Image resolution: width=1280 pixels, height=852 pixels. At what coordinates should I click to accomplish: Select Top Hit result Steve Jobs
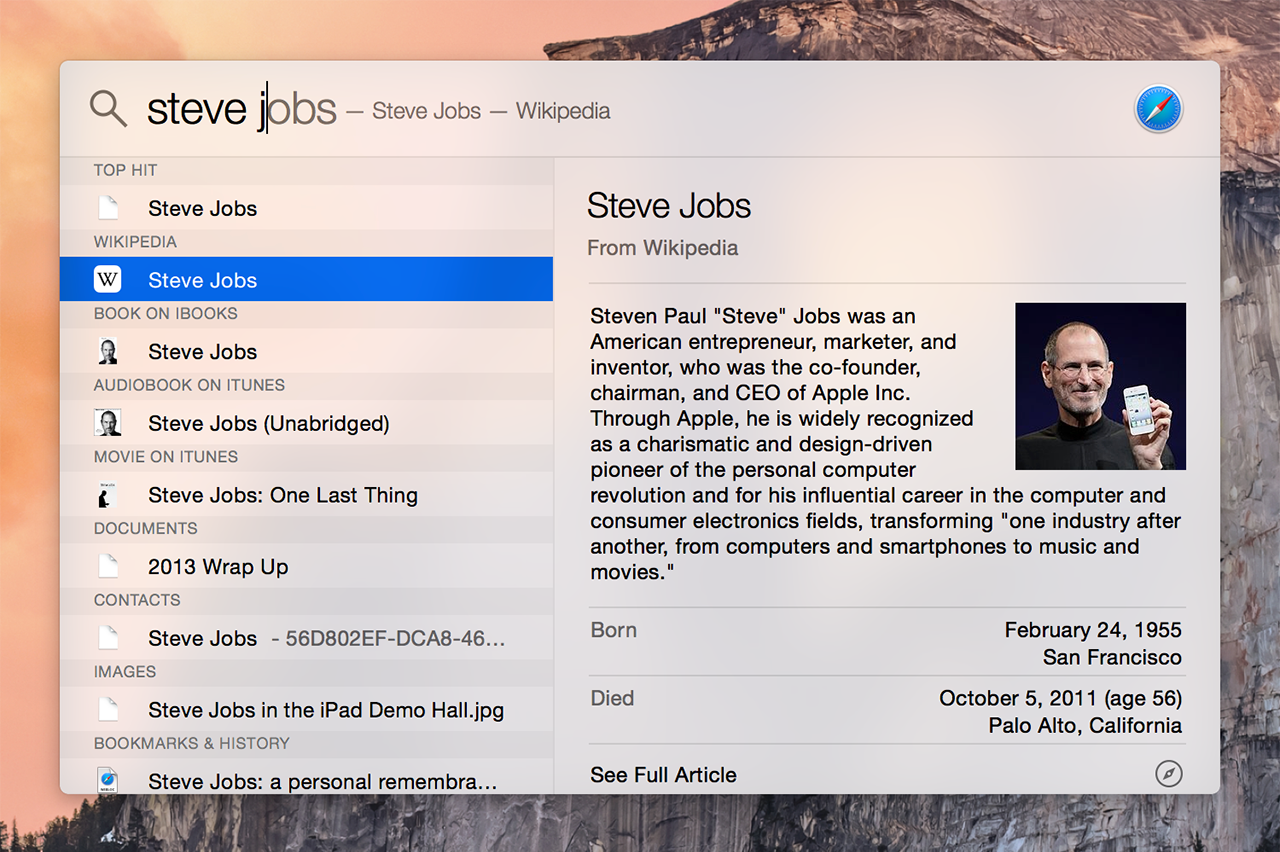[x=306, y=208]
